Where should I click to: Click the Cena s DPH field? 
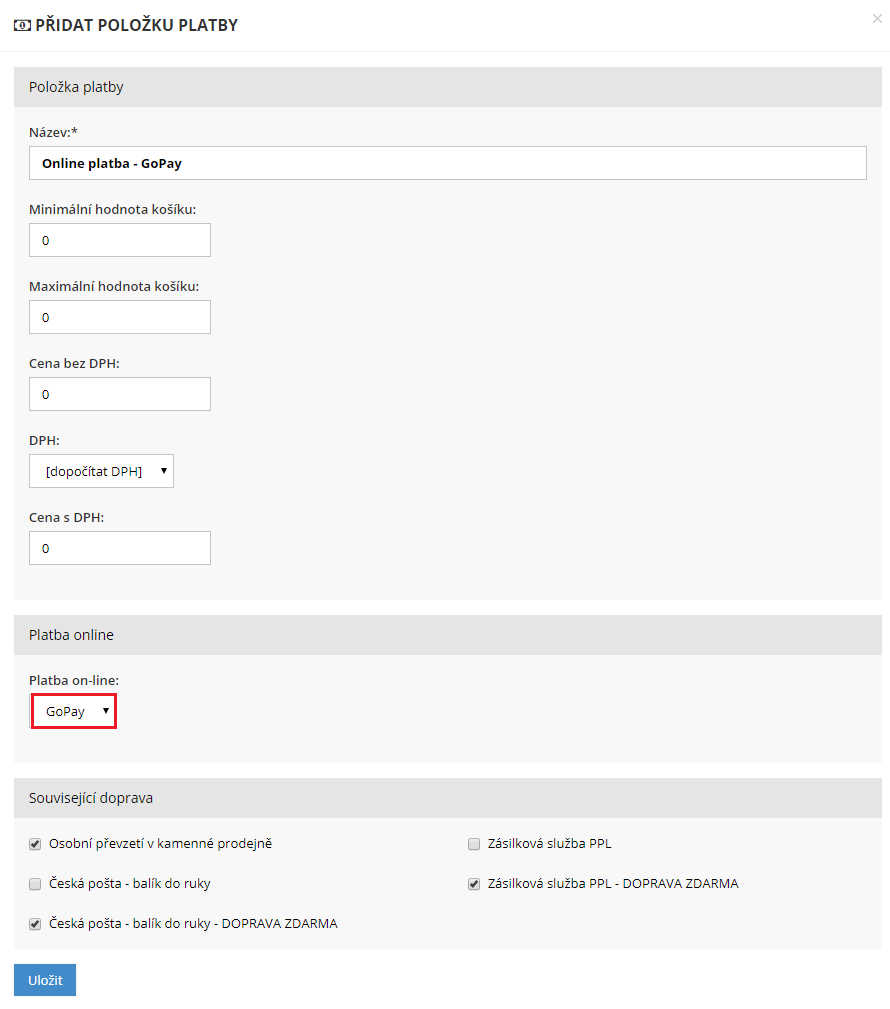120,548
